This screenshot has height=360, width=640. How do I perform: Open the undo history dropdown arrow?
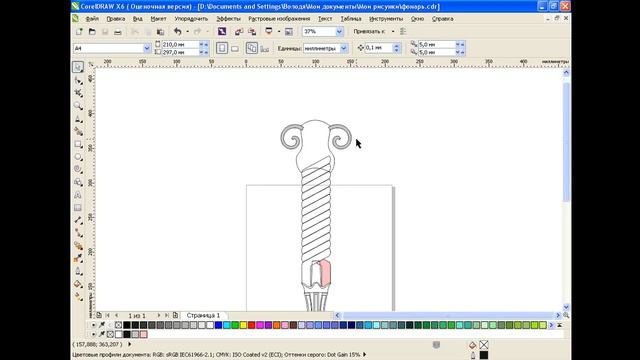point(187,31)
